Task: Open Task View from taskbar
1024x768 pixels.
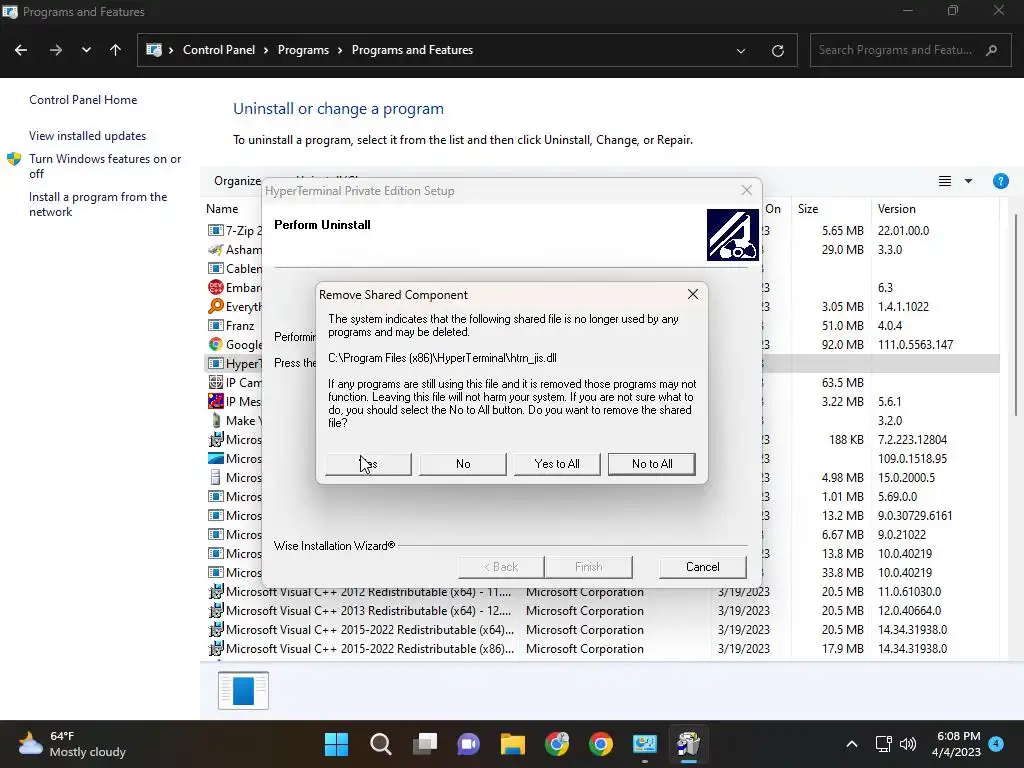Action: pos(424,744)
